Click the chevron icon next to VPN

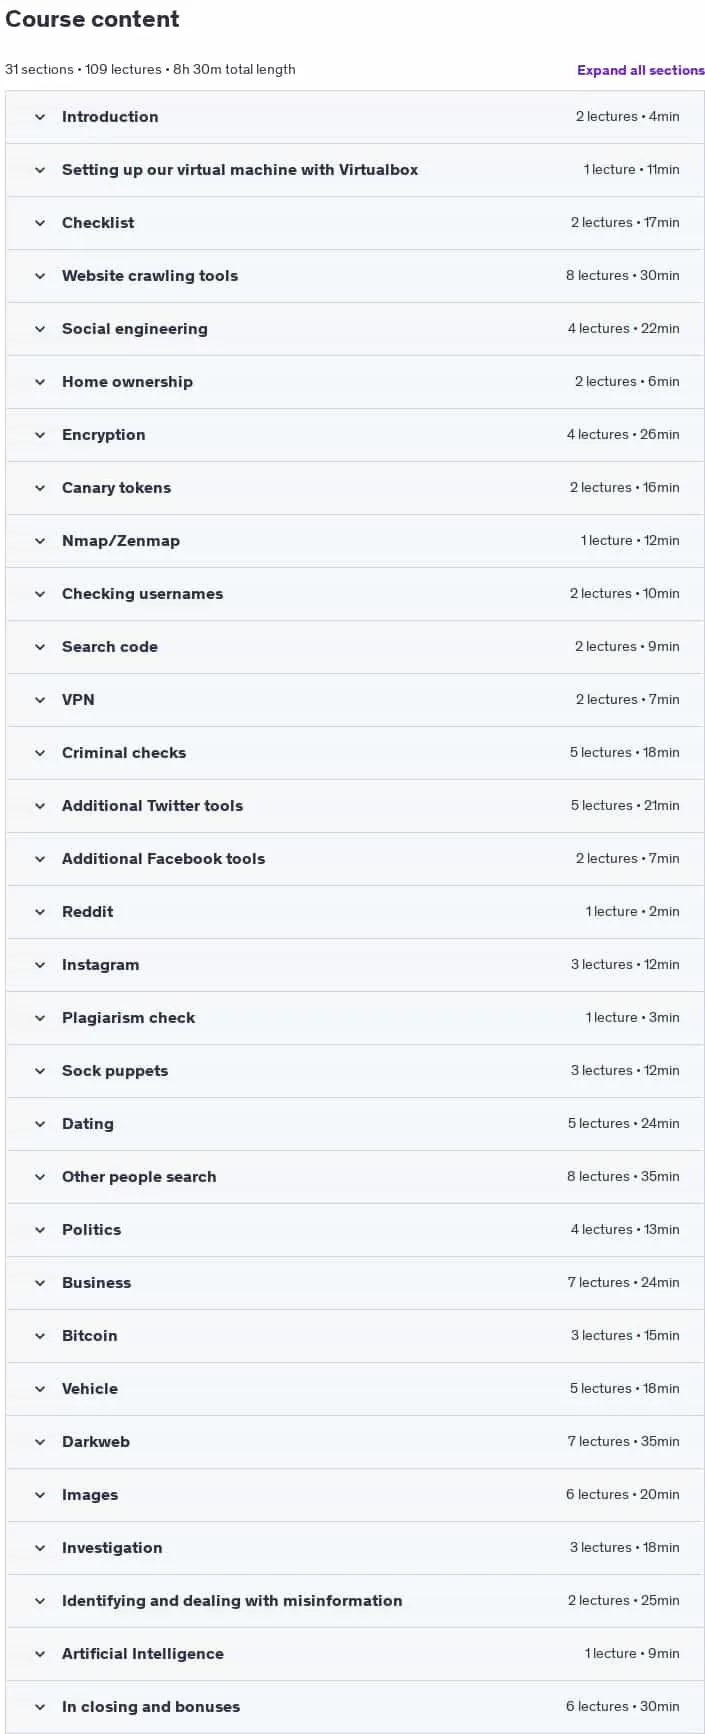tap(40, 700)
